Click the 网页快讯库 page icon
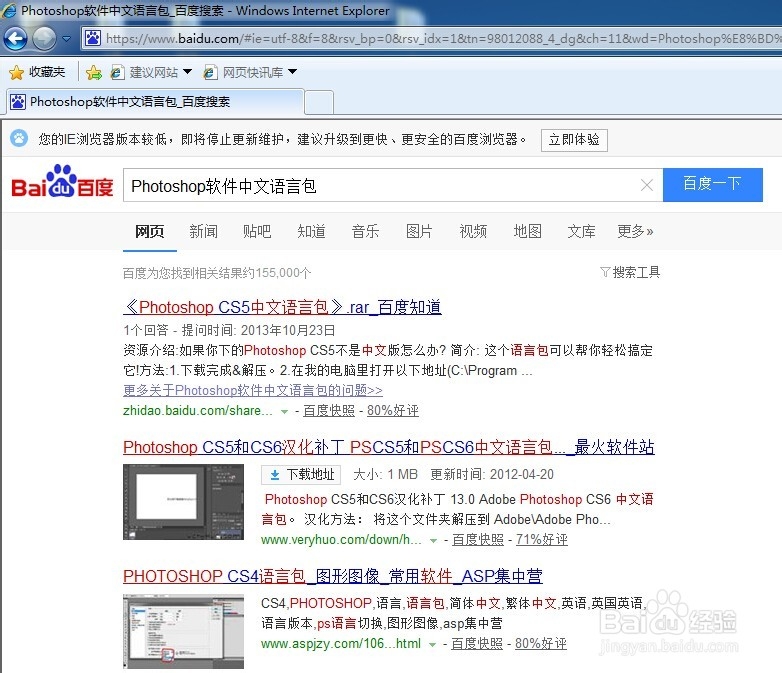Image resolution: width=782 pixels, height=673 pixels. click(210, 73)
